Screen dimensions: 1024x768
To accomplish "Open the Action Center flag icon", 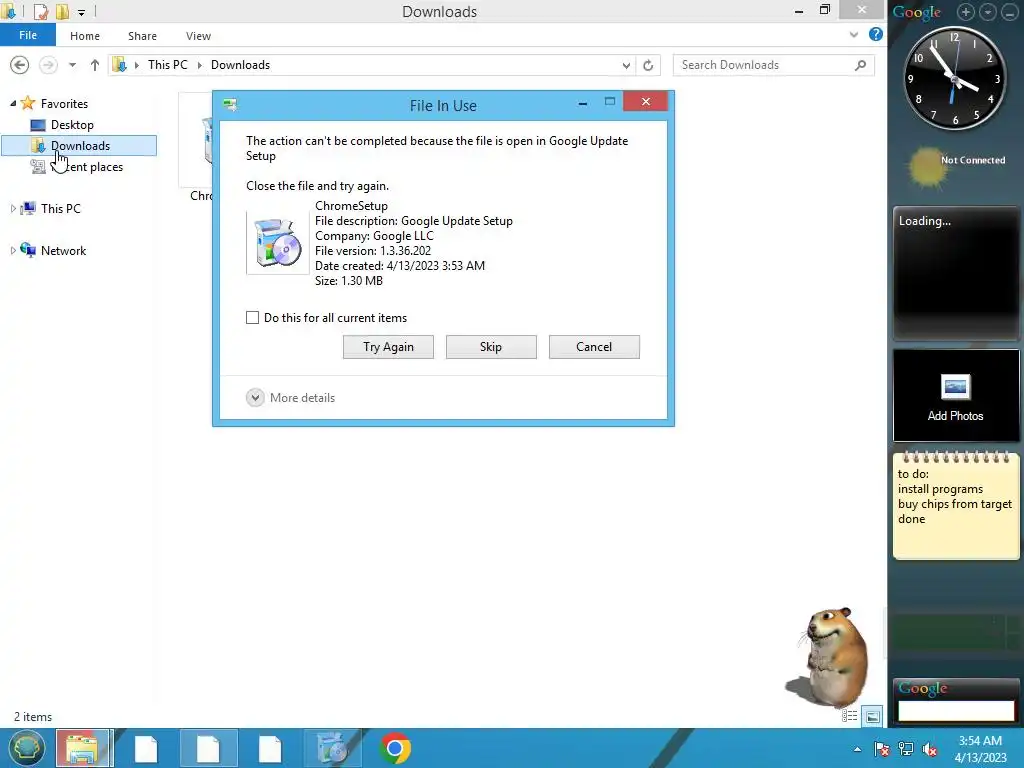I will [881, 749].
